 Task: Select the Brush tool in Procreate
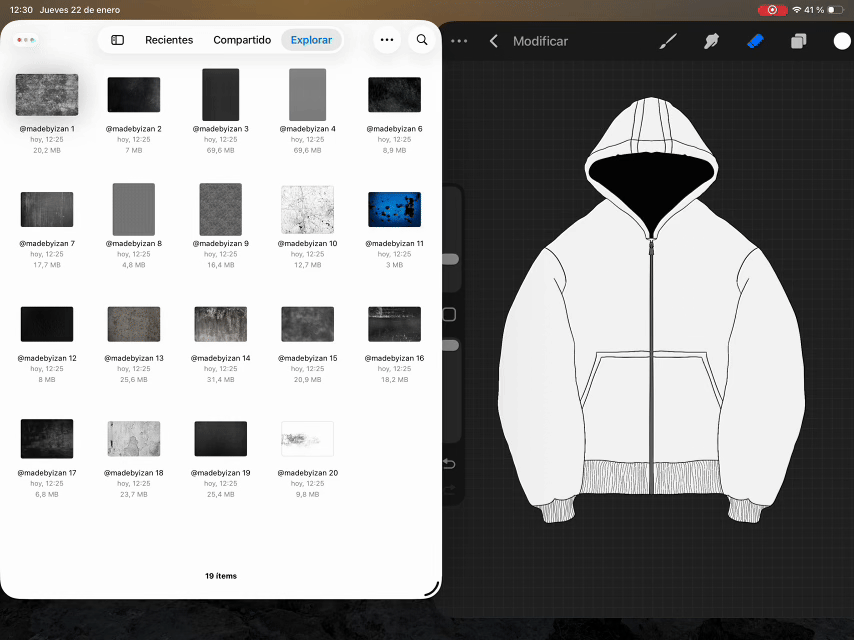[668, 41]
